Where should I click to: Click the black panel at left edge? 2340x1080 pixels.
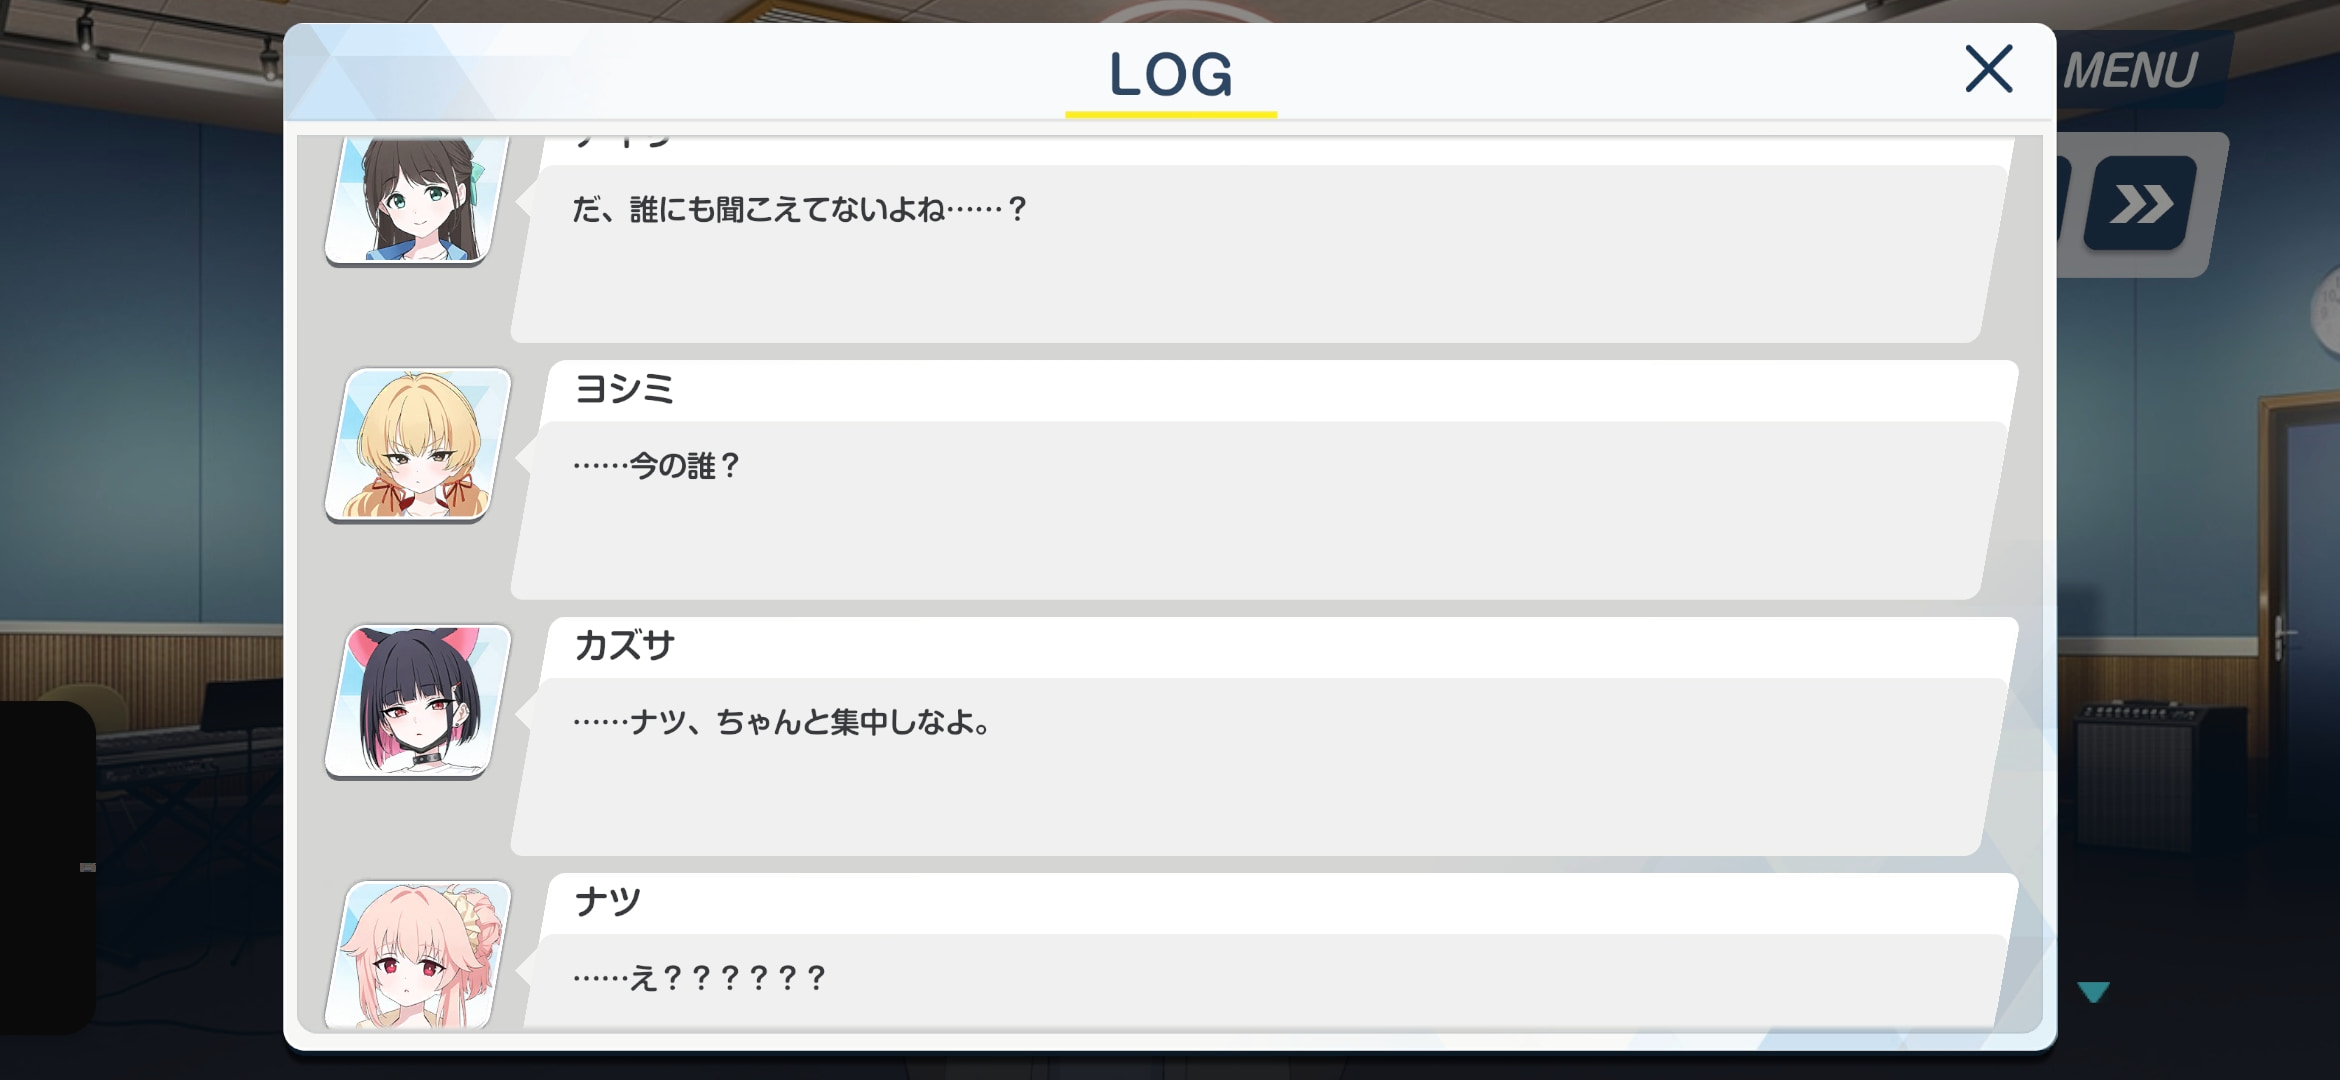[47, 868]
